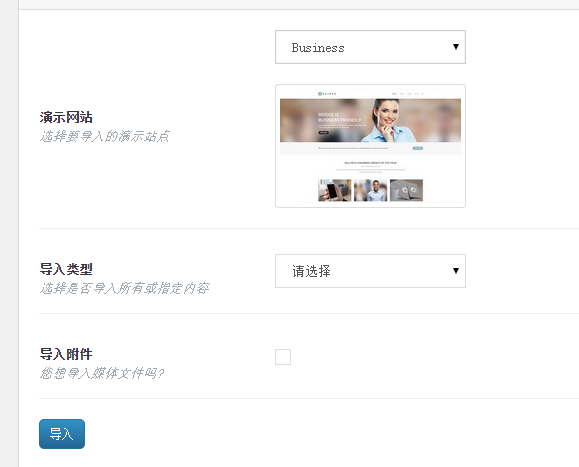Click the smartphone picture in the preview
This screenshot has width=579, height=467.
[x=335, y=190]
